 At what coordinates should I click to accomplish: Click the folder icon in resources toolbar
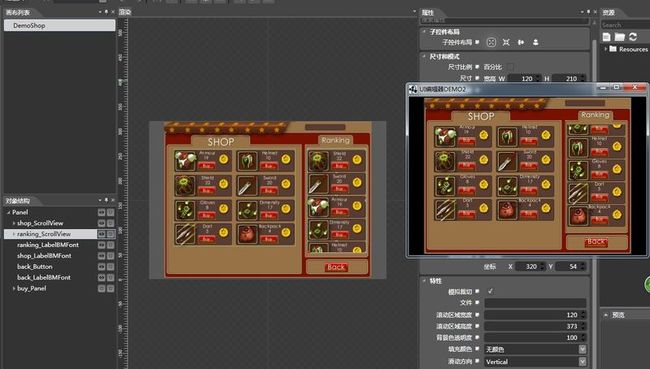[x=620, y=37]
